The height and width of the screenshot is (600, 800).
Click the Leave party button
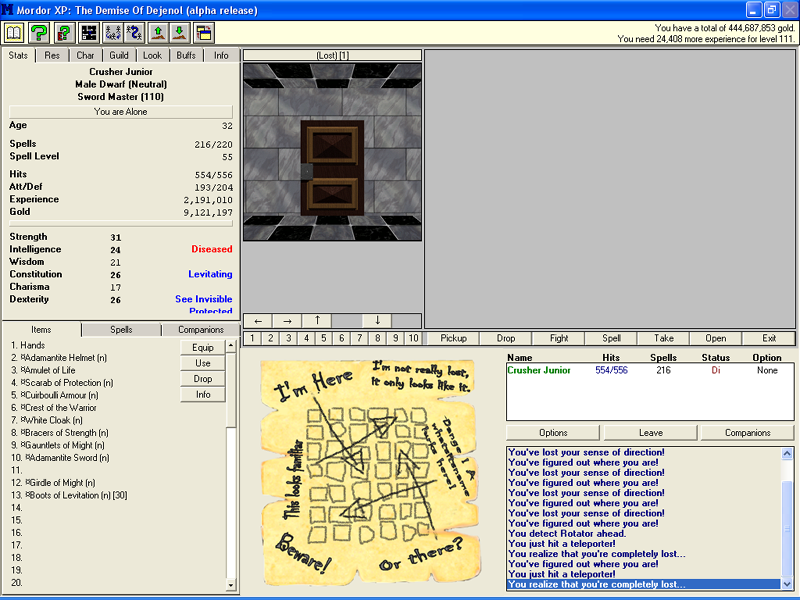click(x=651, y=433)
